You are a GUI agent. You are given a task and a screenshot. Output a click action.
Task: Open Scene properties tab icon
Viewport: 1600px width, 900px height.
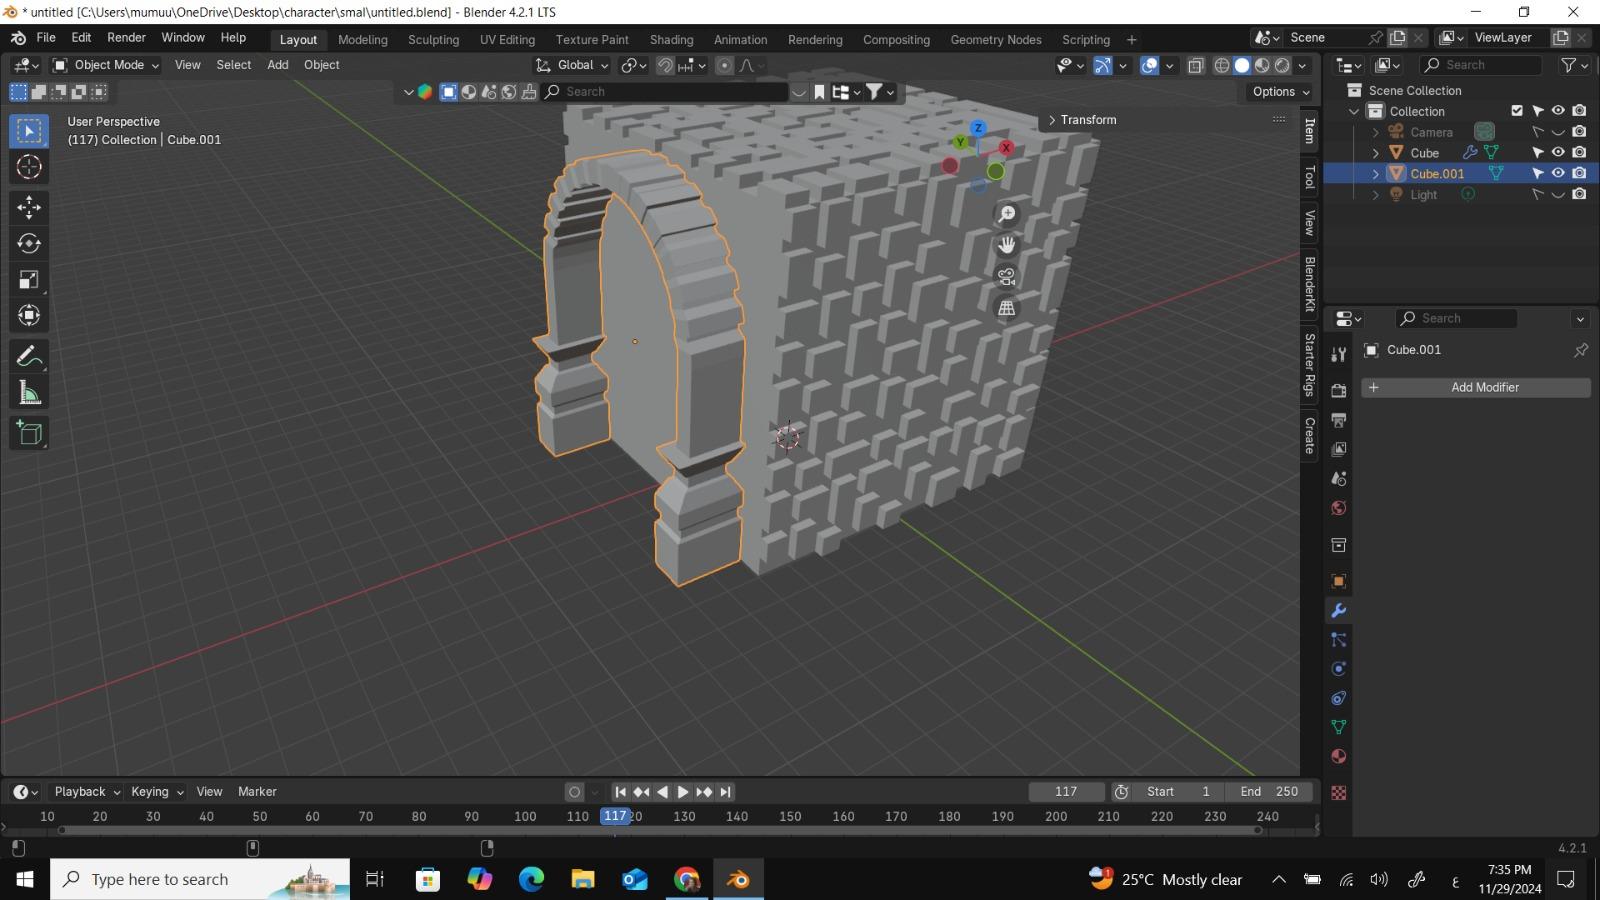tap(1338, 478)
